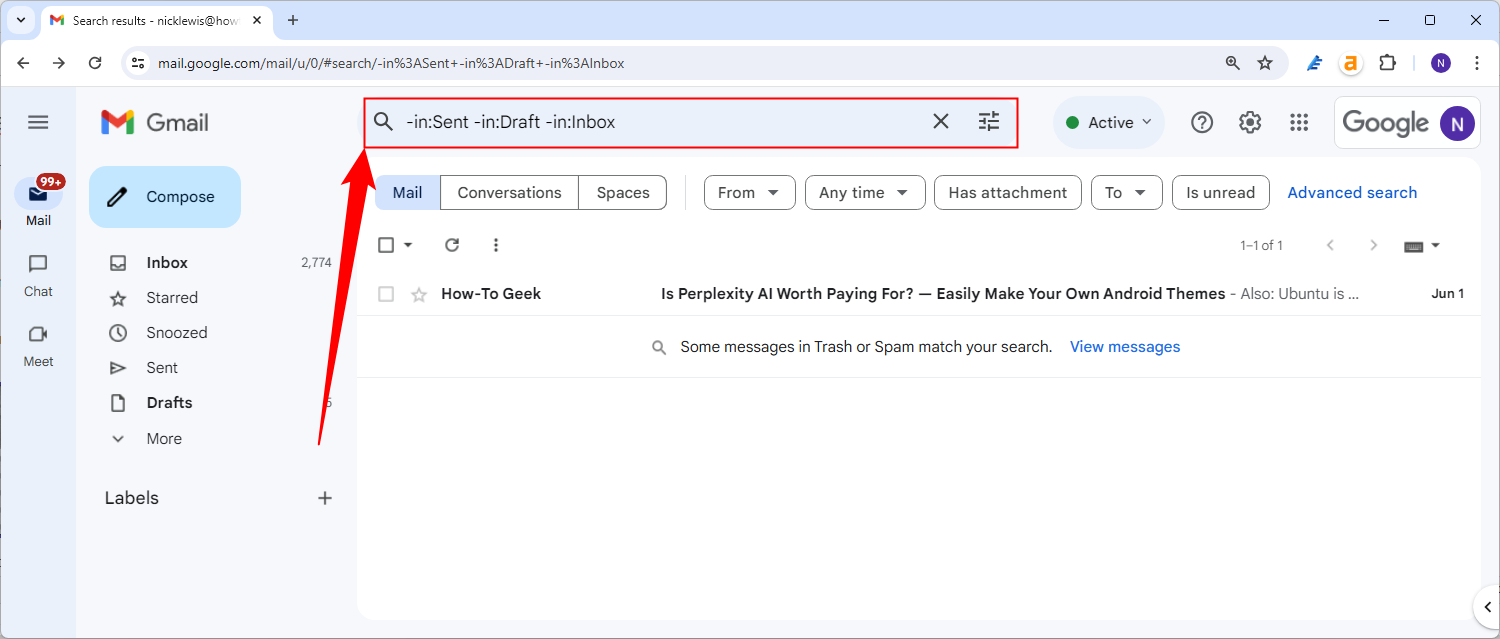This screenshot has height=639, width=1500.
Task: Reload the page in Chrome
Action: click(x=95, y=63)
